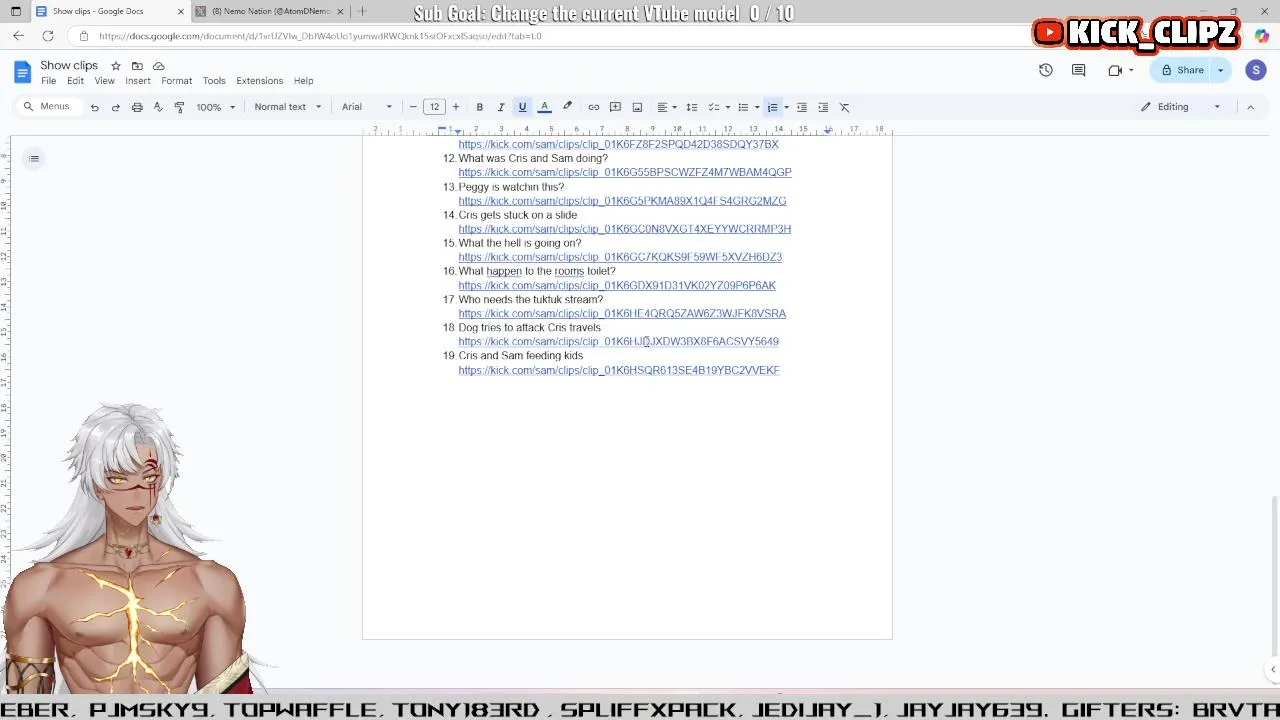This screenshot has height=720, width=1280.
Task: Open the zoom 100% dropdown
Action: tap(216, 107)
